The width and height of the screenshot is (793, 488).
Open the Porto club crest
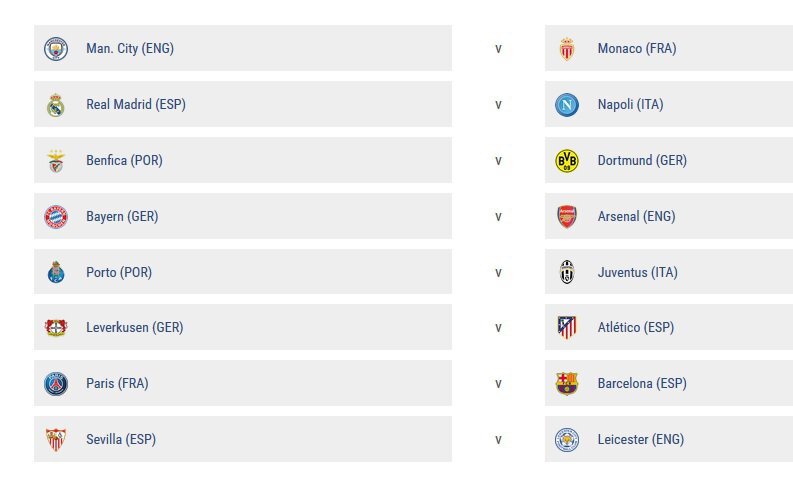[56, 272]
